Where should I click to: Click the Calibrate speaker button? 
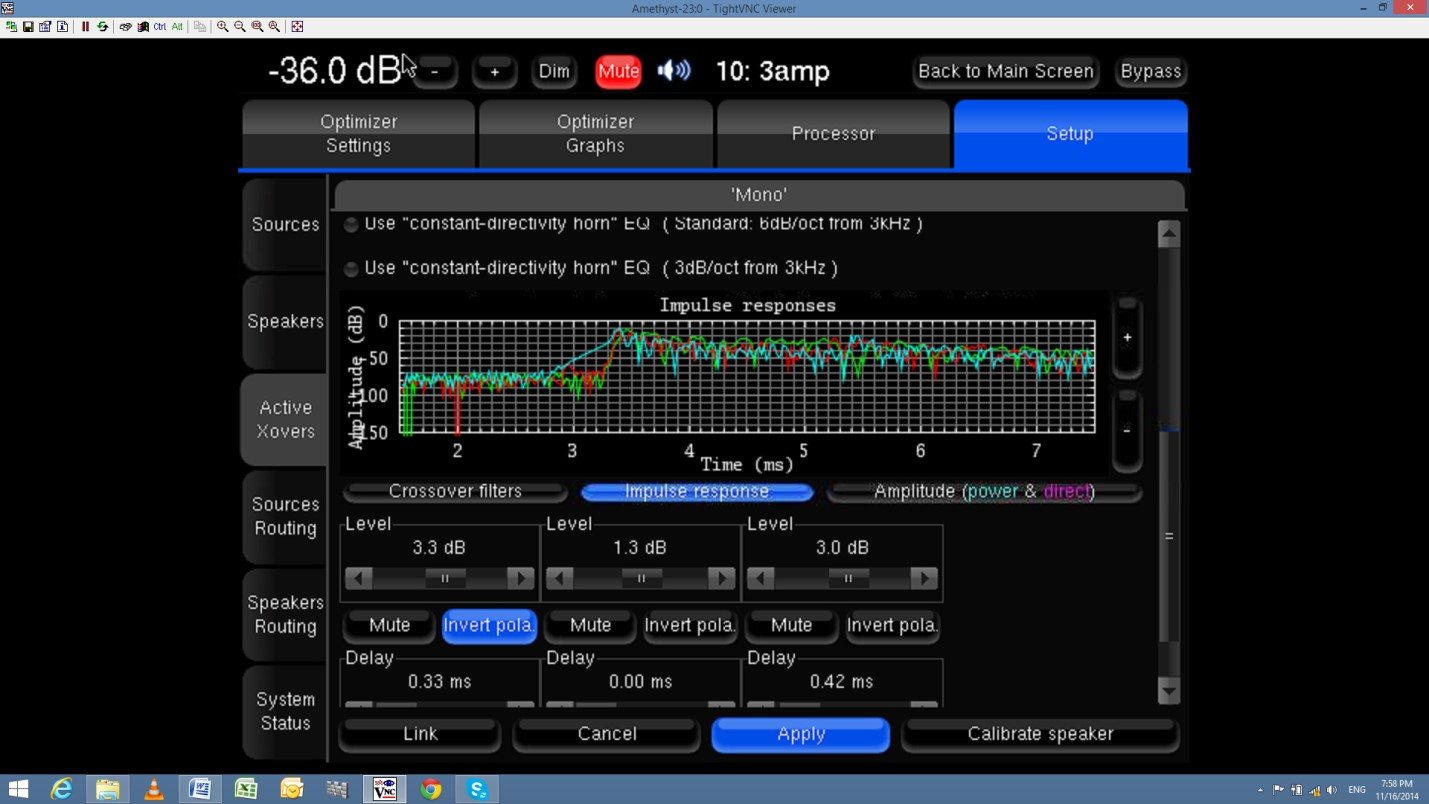(x=1040, y=734)
